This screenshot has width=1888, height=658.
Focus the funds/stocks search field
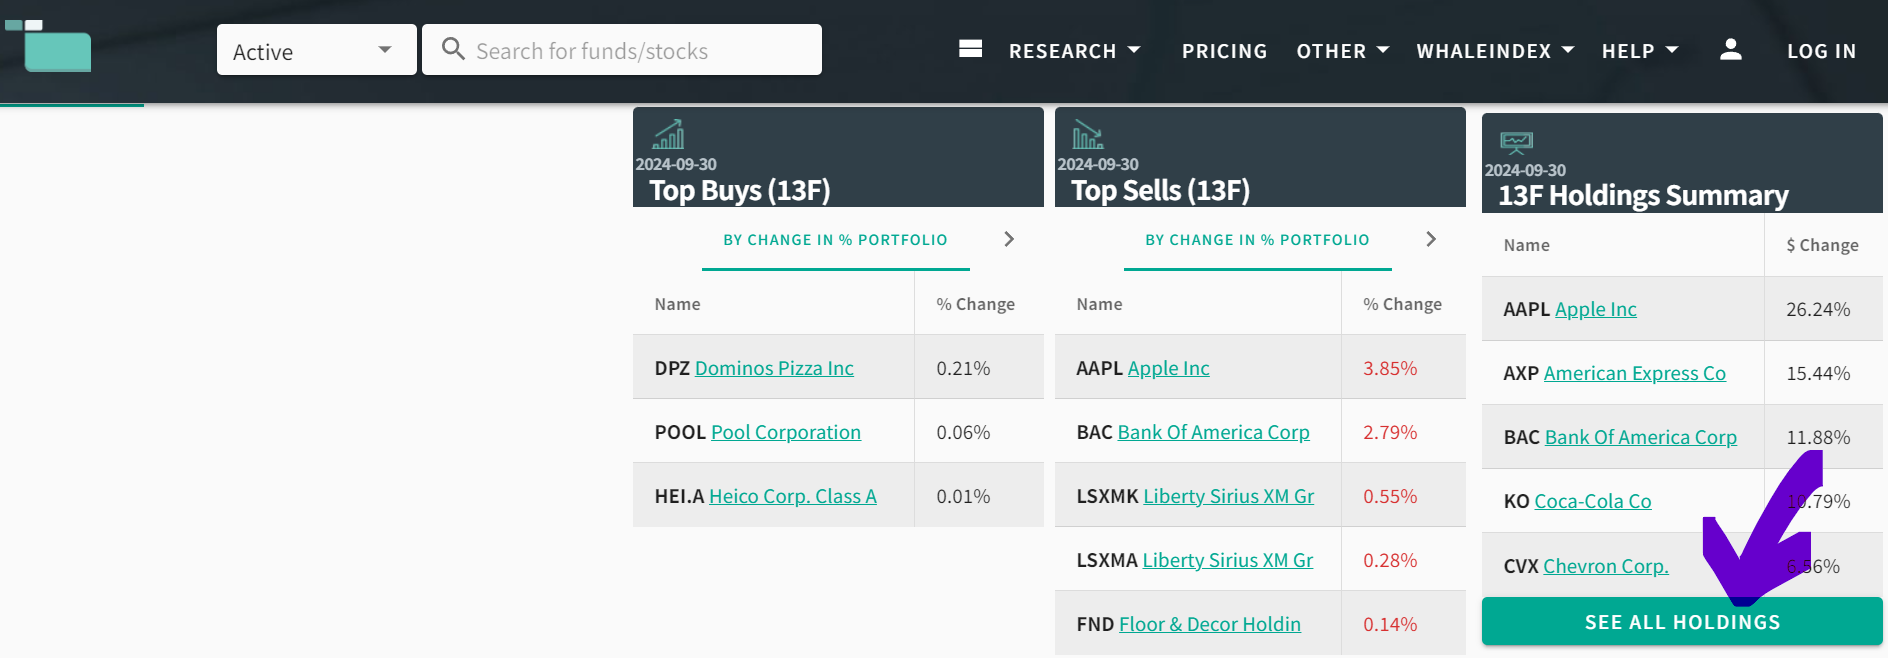(x=622, y=50)
